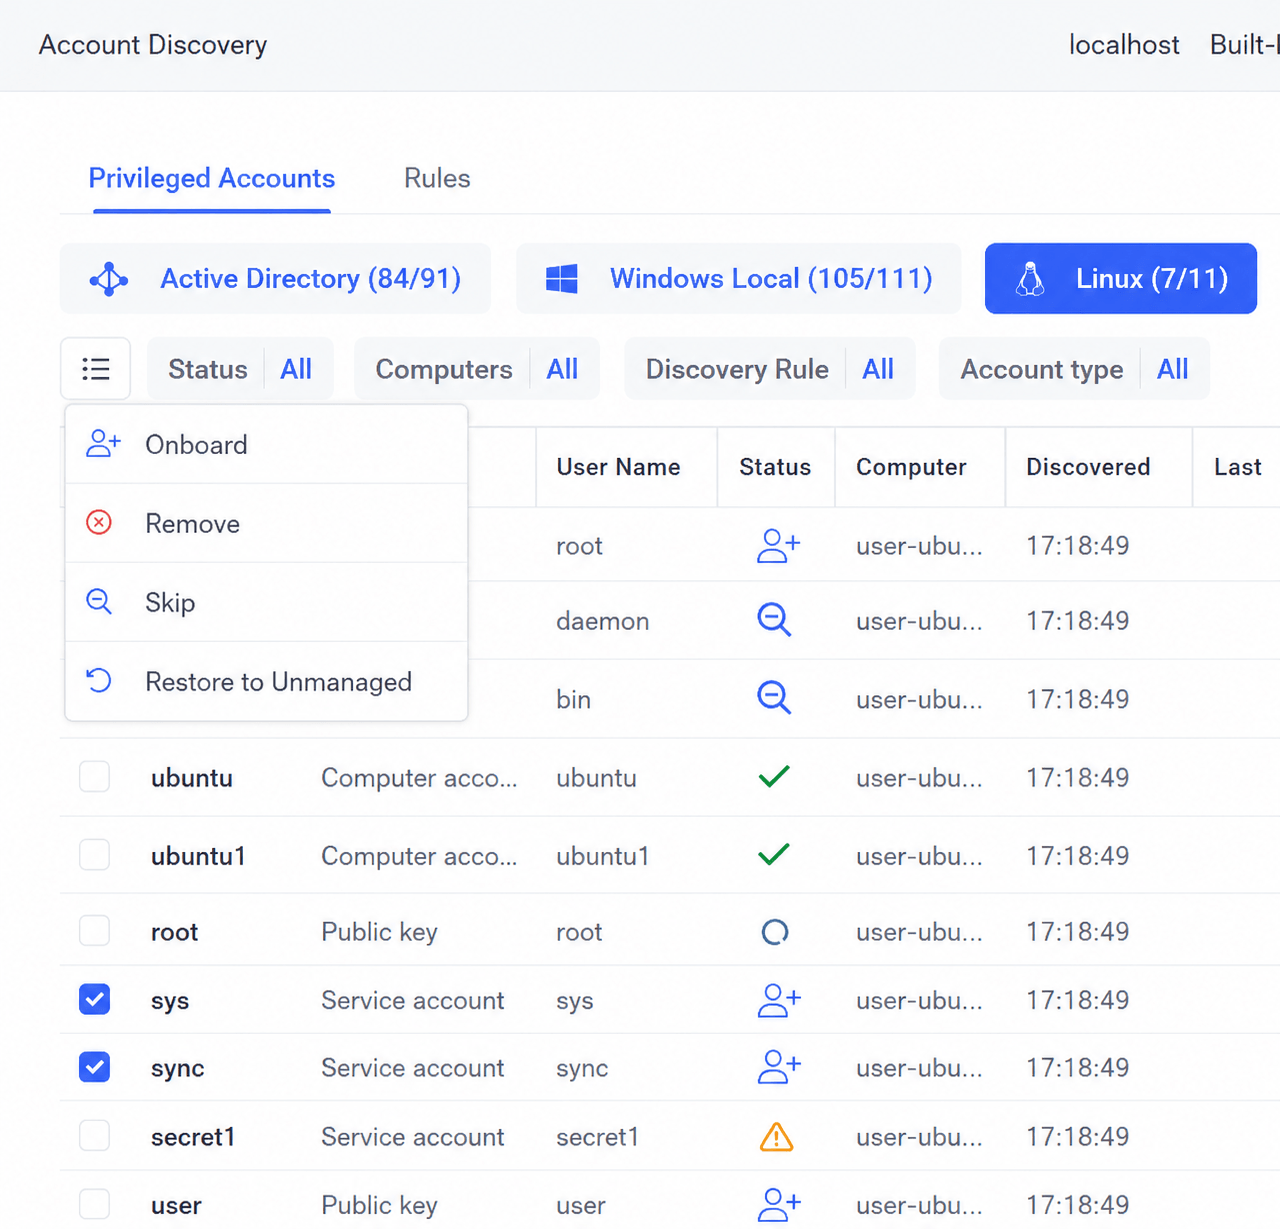This screenshot has width=1280, height=1229.
Task: Open the Status filter dropdown
Action: pos(240,369)
